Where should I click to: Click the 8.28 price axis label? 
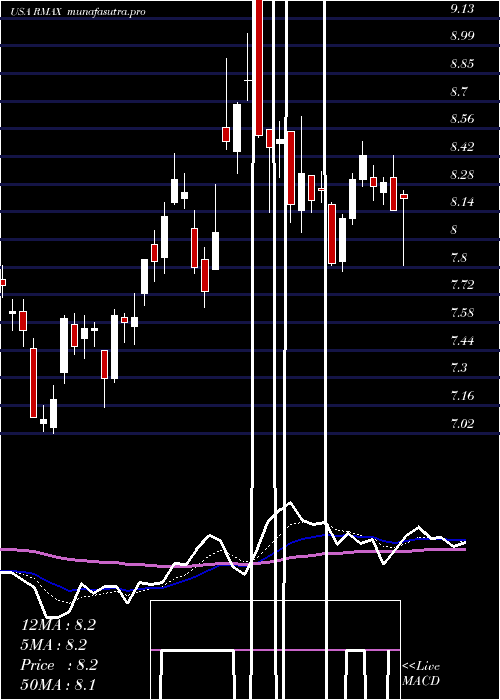pyautogui.click(x=462, y=174)
